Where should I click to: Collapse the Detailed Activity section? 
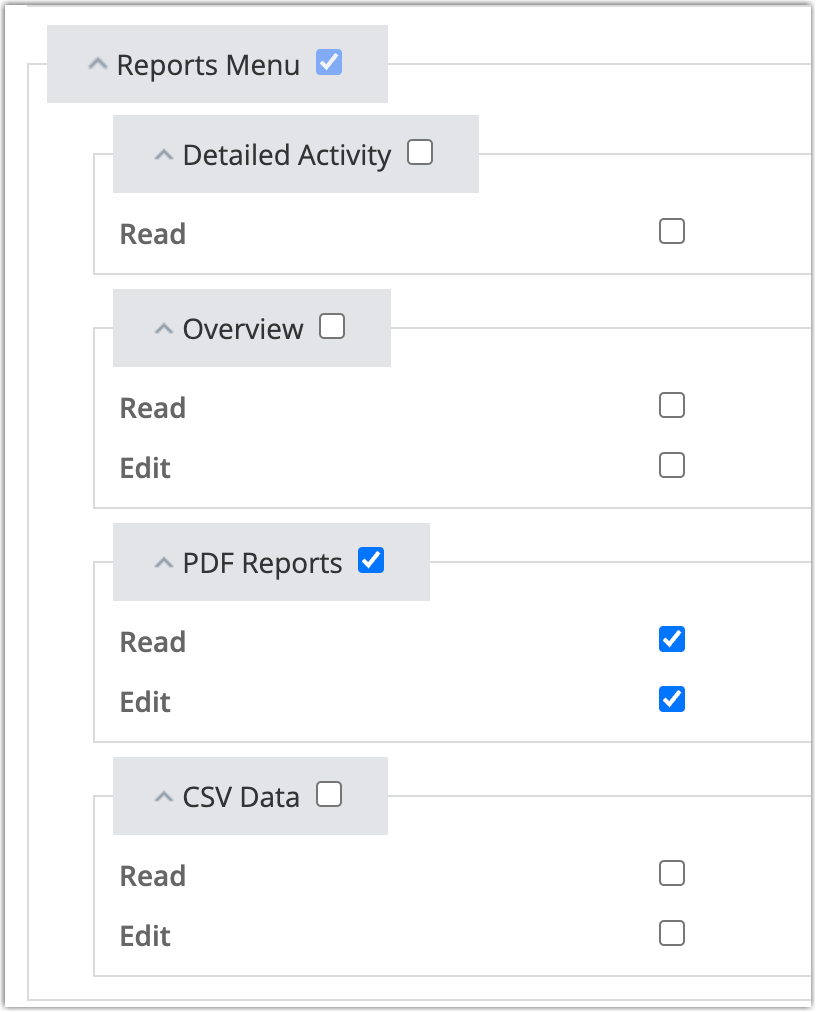point(163,154)
